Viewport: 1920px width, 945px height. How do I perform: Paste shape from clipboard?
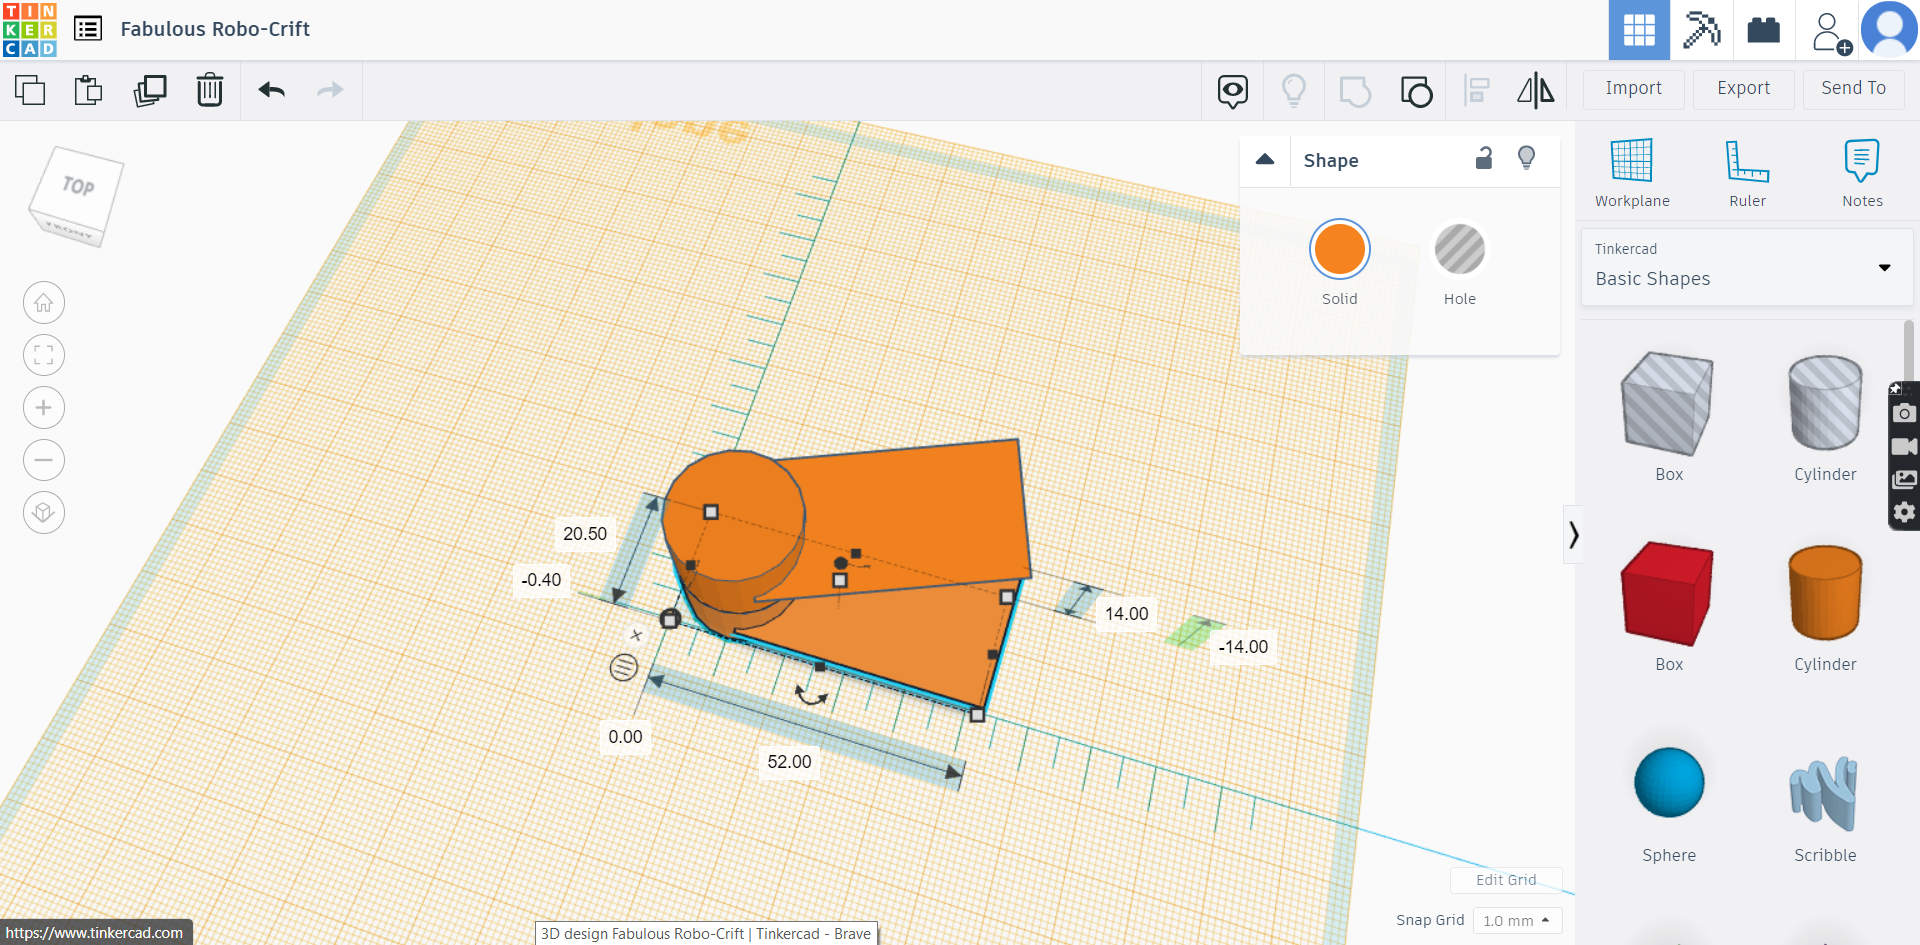coord(89,90)
